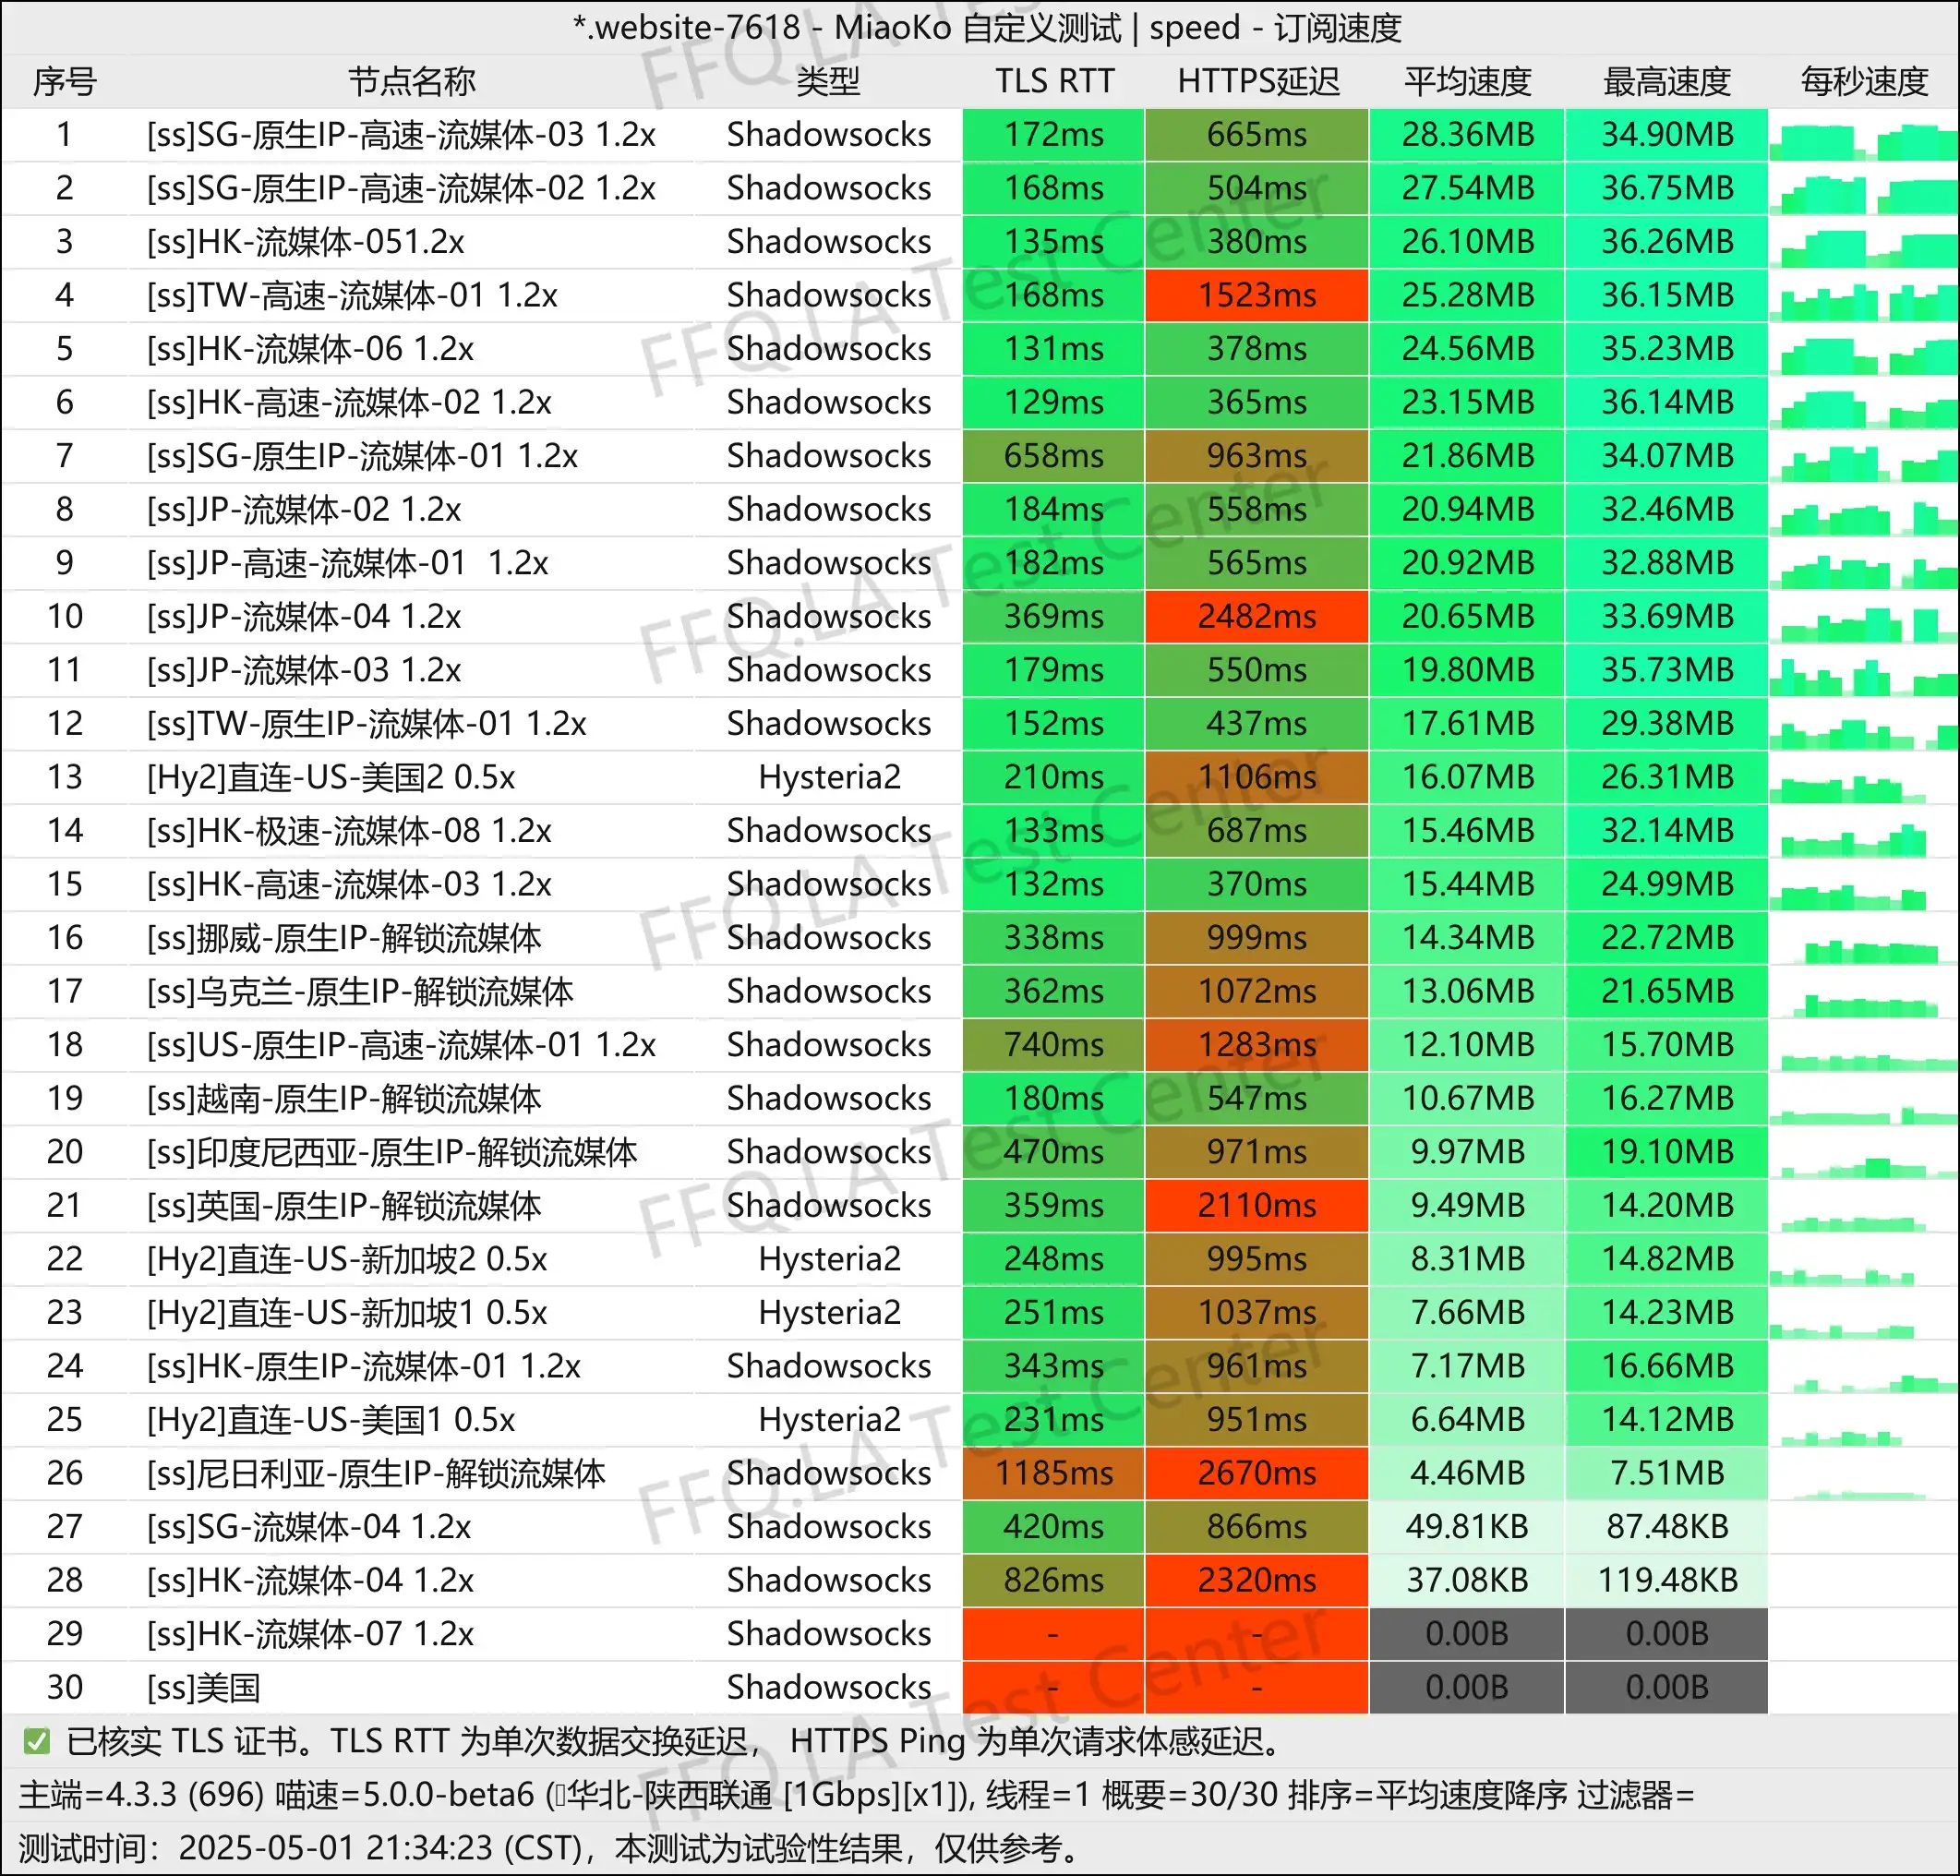The height and width of the screenshot is (1876, 1960).
Task: Select the TLS RTT column header
Action: (1054, 82)
